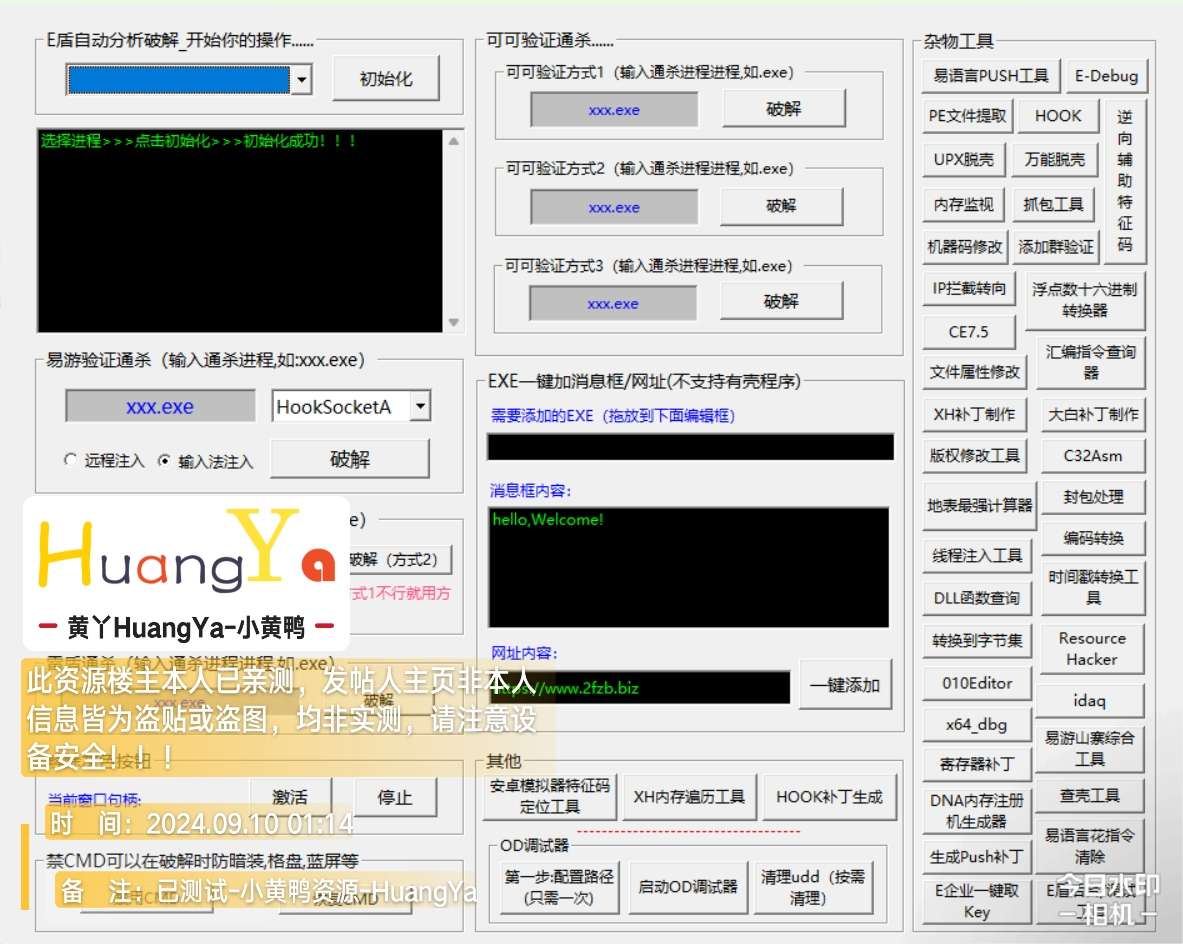Click the xxx.exe field in 可可验证方式1
The height and width of the screenshot is (944, 1183).
coord(614,110)
